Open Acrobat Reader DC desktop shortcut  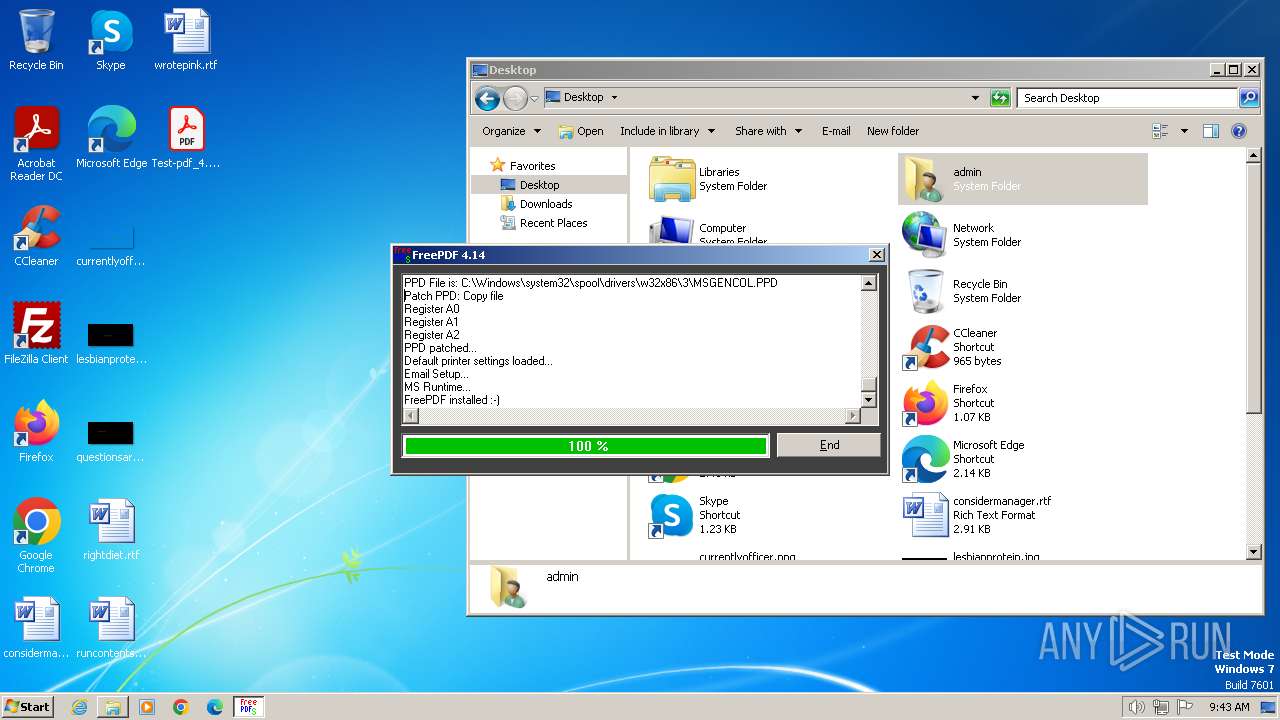point(36,144)
